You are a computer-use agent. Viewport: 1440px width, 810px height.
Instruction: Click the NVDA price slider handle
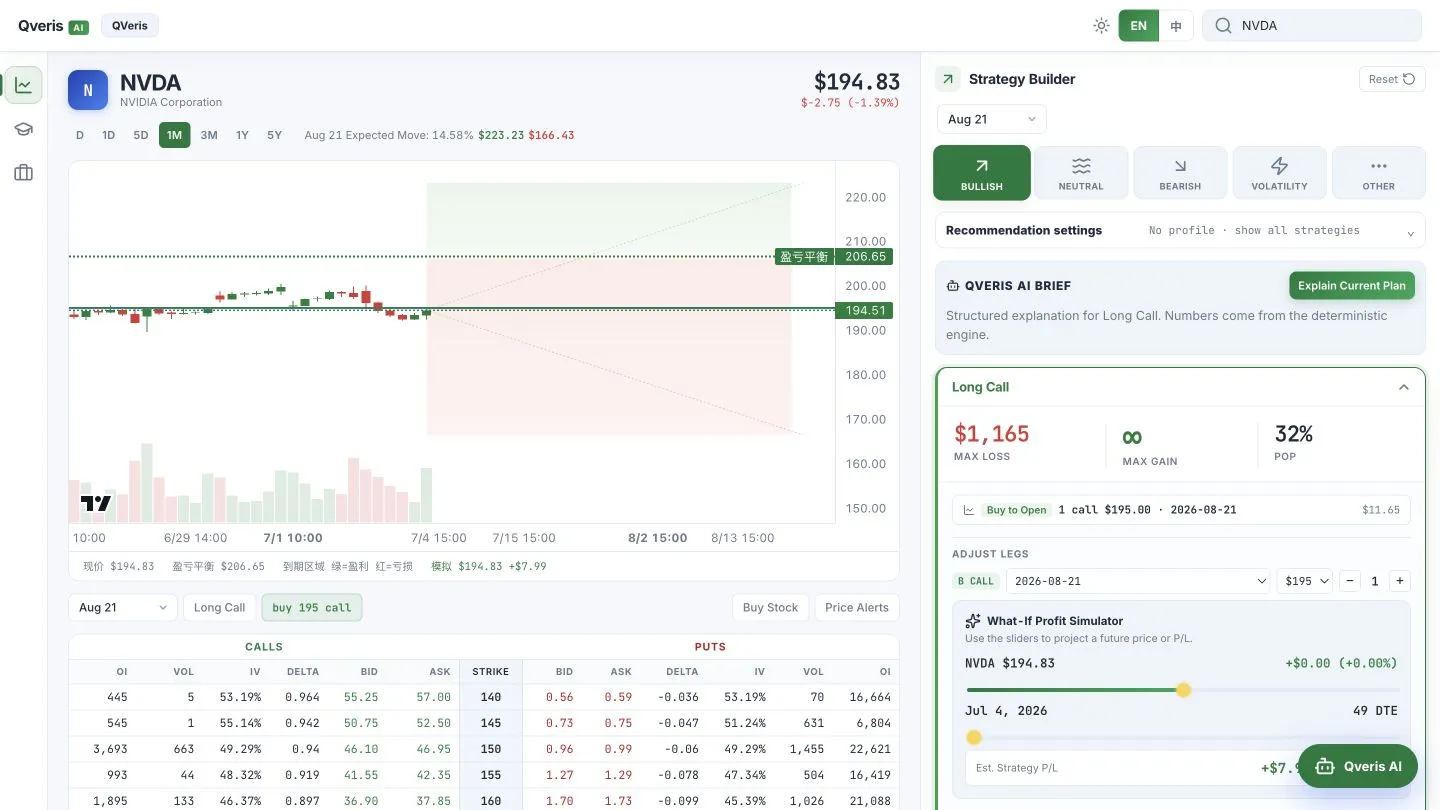(1183, 690)
